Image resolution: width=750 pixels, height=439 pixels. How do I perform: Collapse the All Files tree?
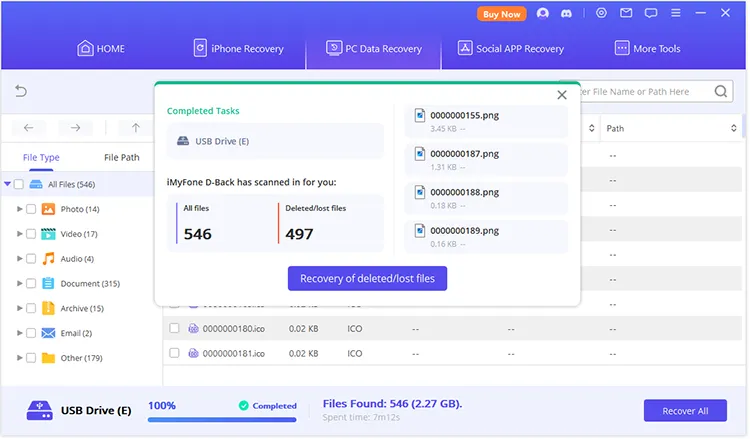tap(7, 184)
